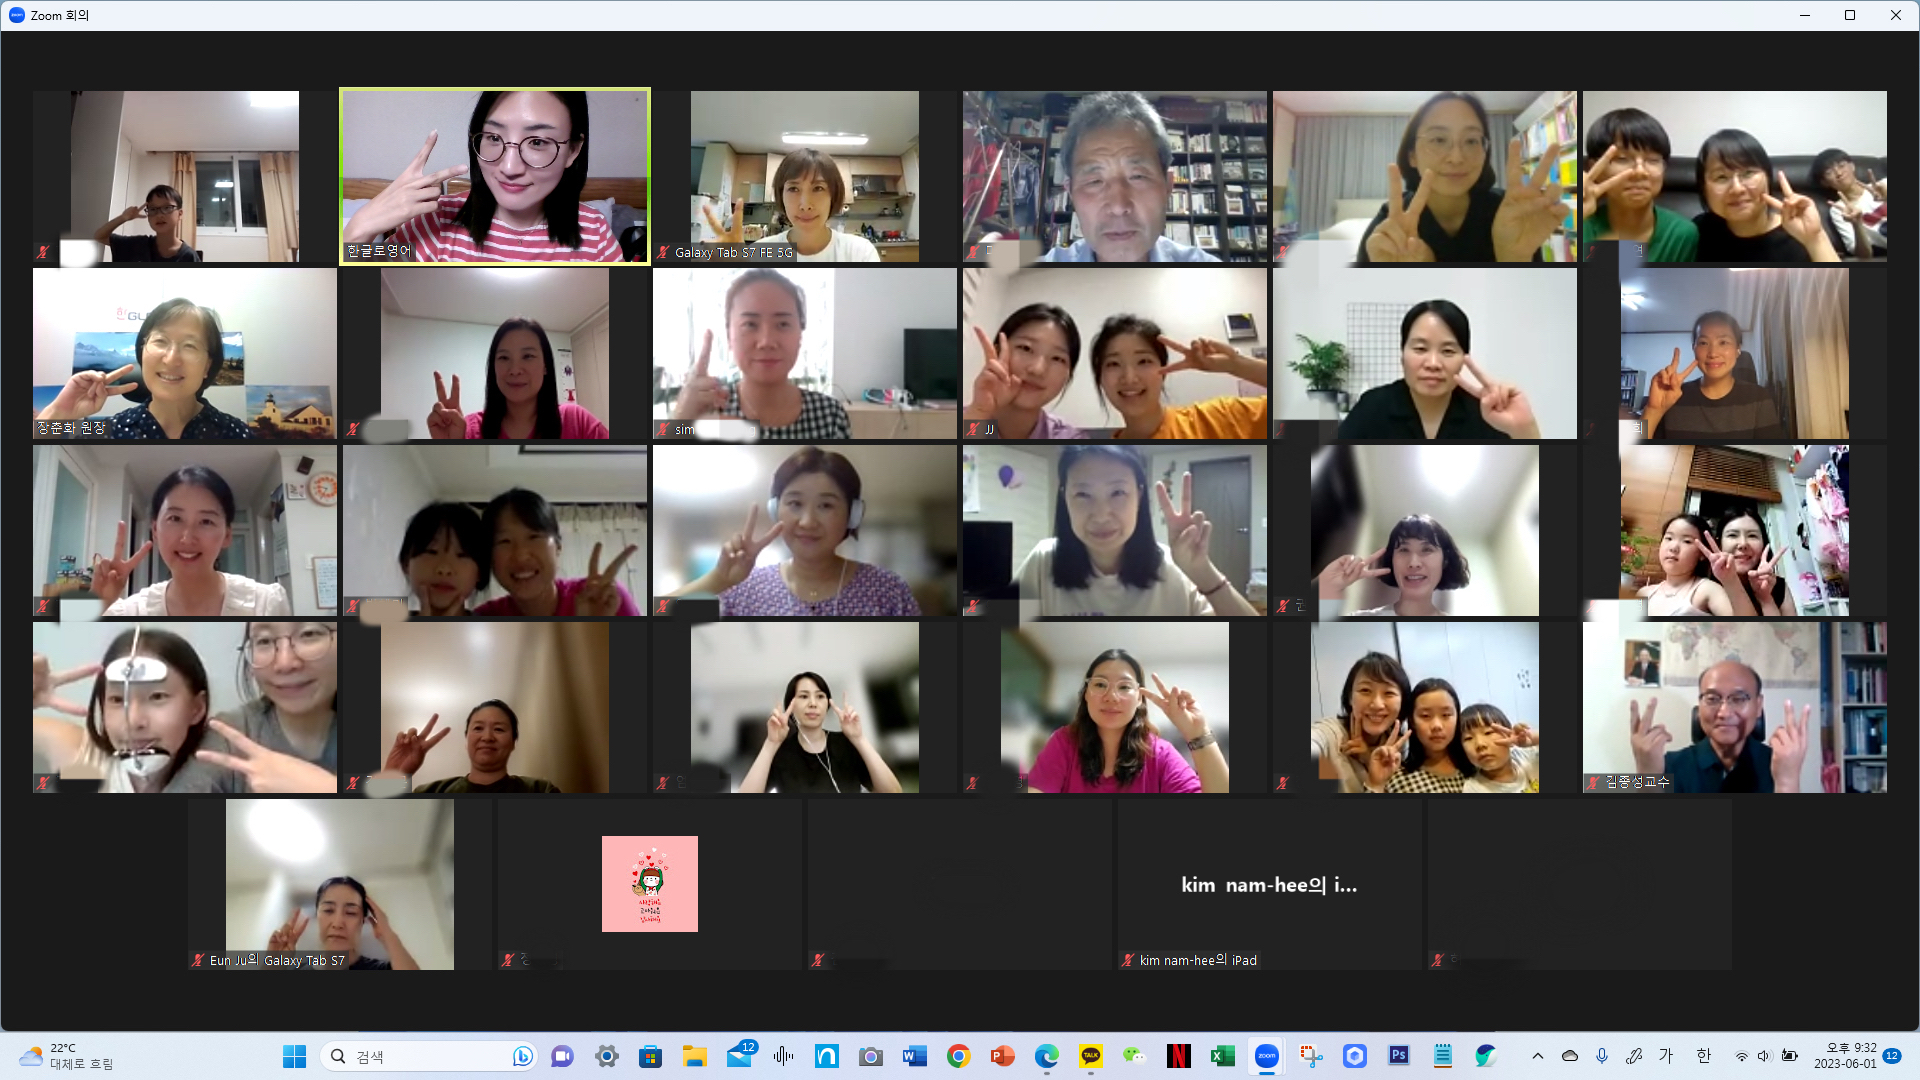This screenshot has width=1920, height=1080.
Task: Launch Netflix from the taskbar
Action: [x=1178, y=1056]
